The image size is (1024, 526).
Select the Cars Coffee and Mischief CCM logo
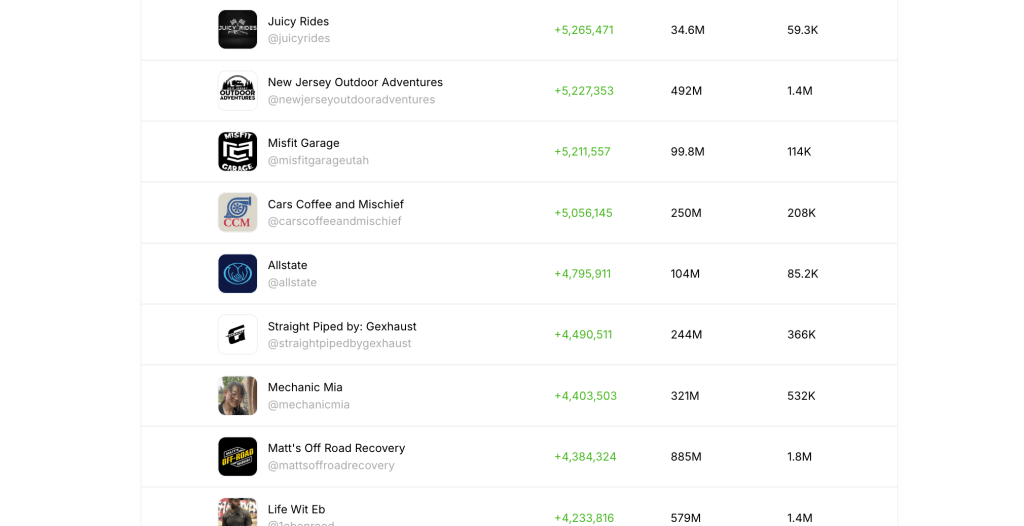237,213
